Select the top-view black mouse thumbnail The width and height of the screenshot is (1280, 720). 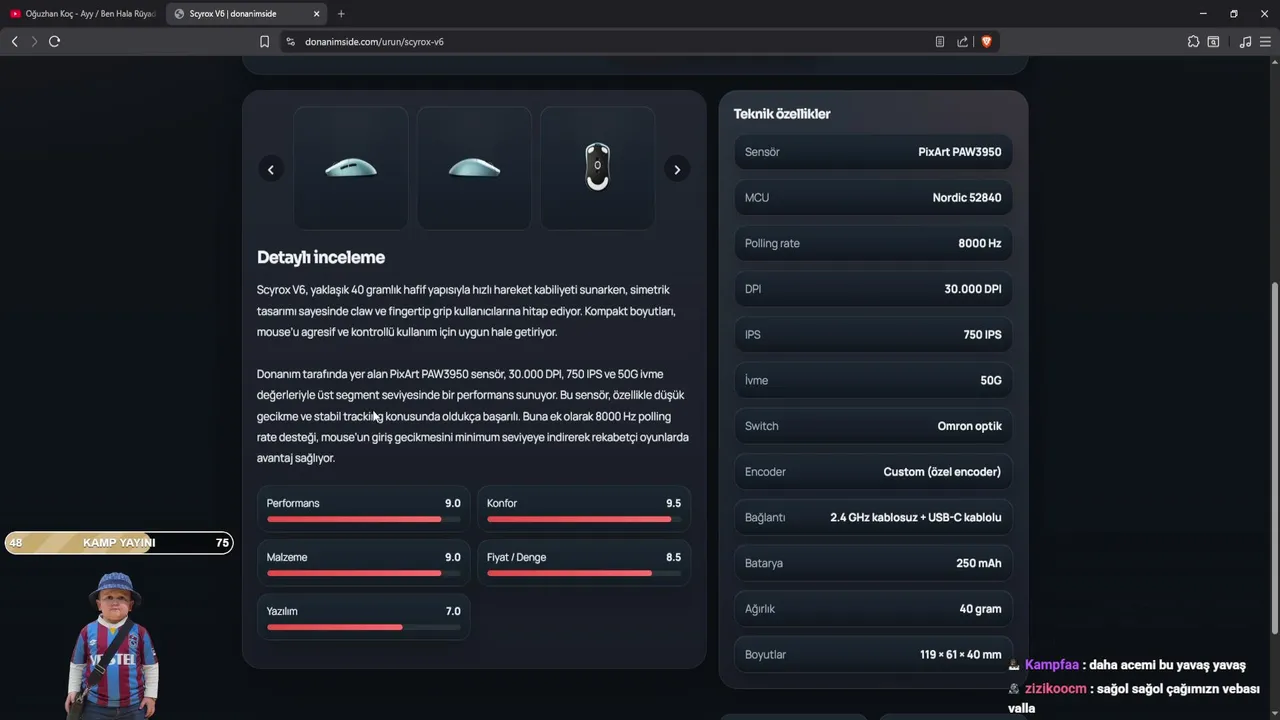click(x=597, y=168)
